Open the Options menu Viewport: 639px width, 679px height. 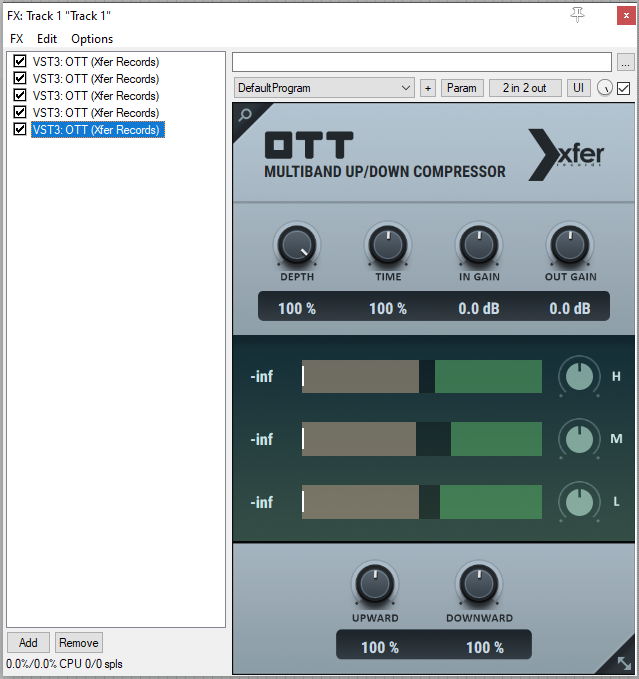coord(92,39)
